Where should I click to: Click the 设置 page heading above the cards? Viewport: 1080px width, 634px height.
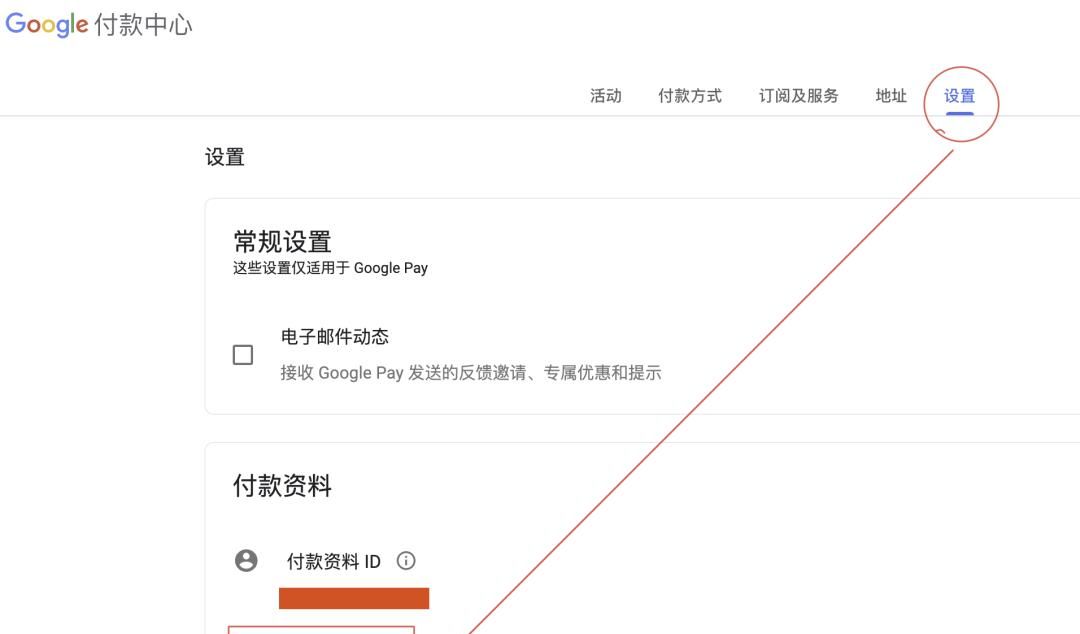pos(225,157)
